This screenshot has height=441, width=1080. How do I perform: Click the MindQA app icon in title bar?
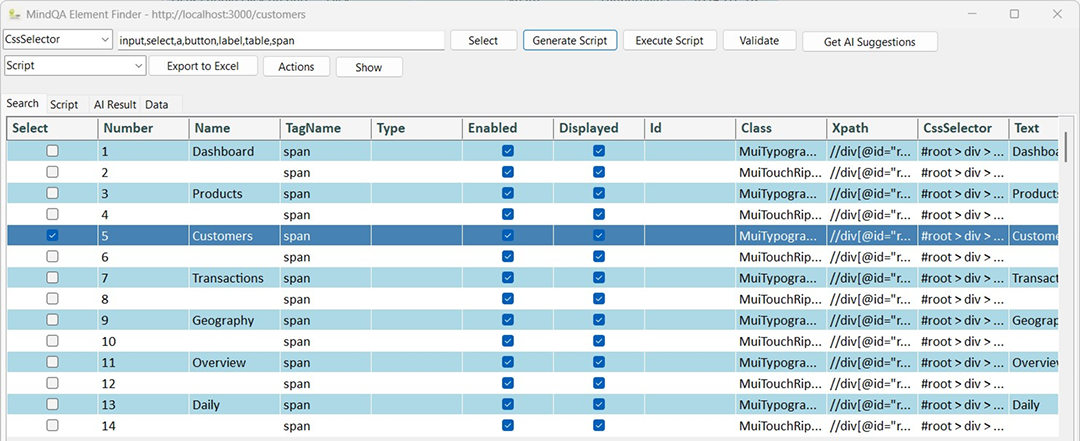coord(14,15)
